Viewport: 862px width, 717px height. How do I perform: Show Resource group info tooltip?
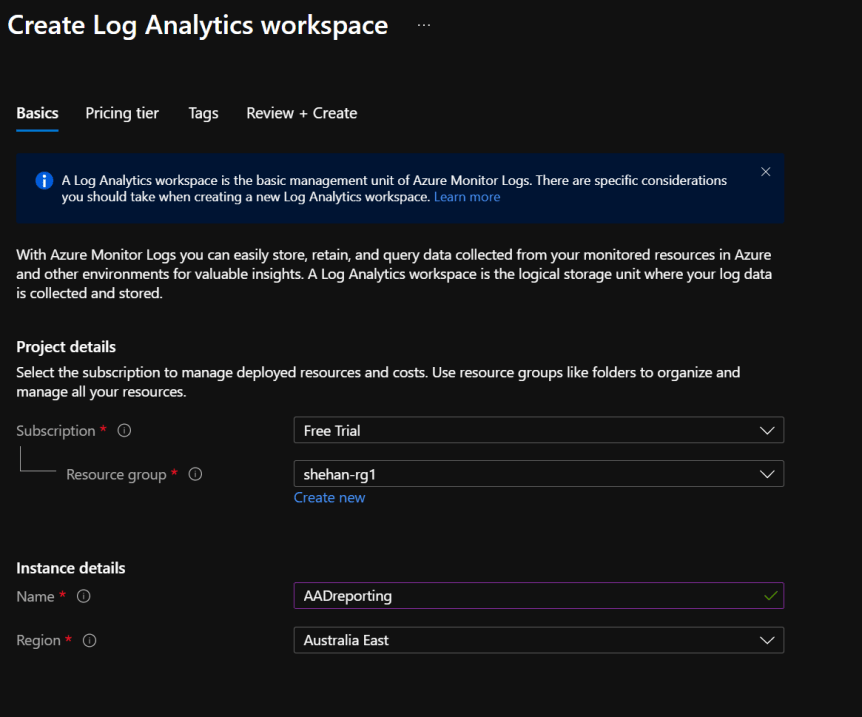(195, 474)
